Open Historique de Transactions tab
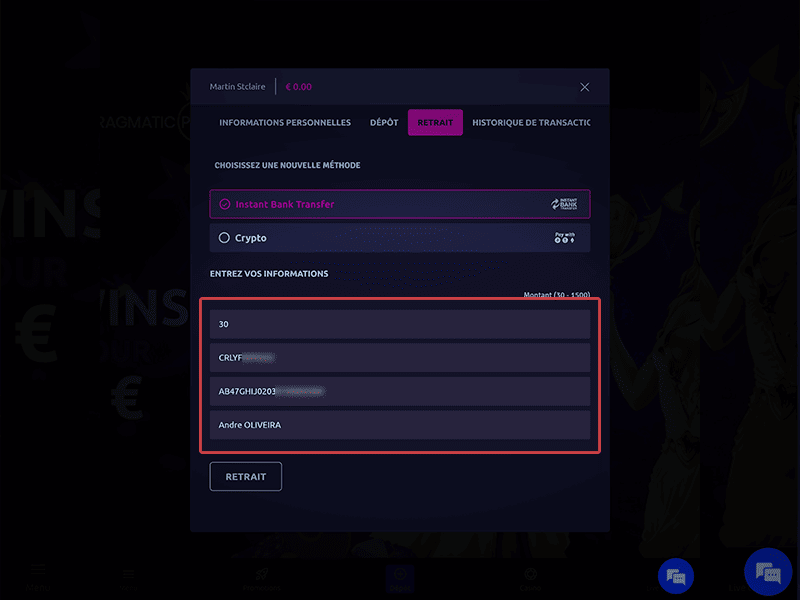Viewport: 800px width, 600px height. 531,122
